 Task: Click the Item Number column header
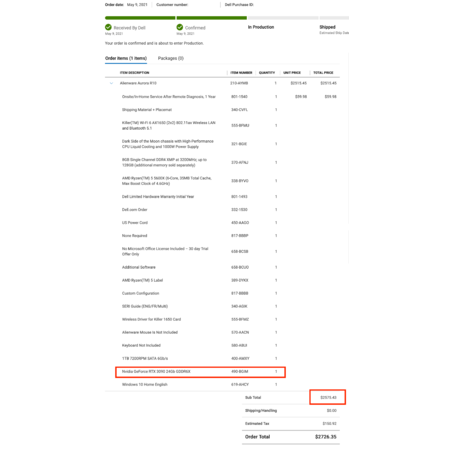(241, 73)
